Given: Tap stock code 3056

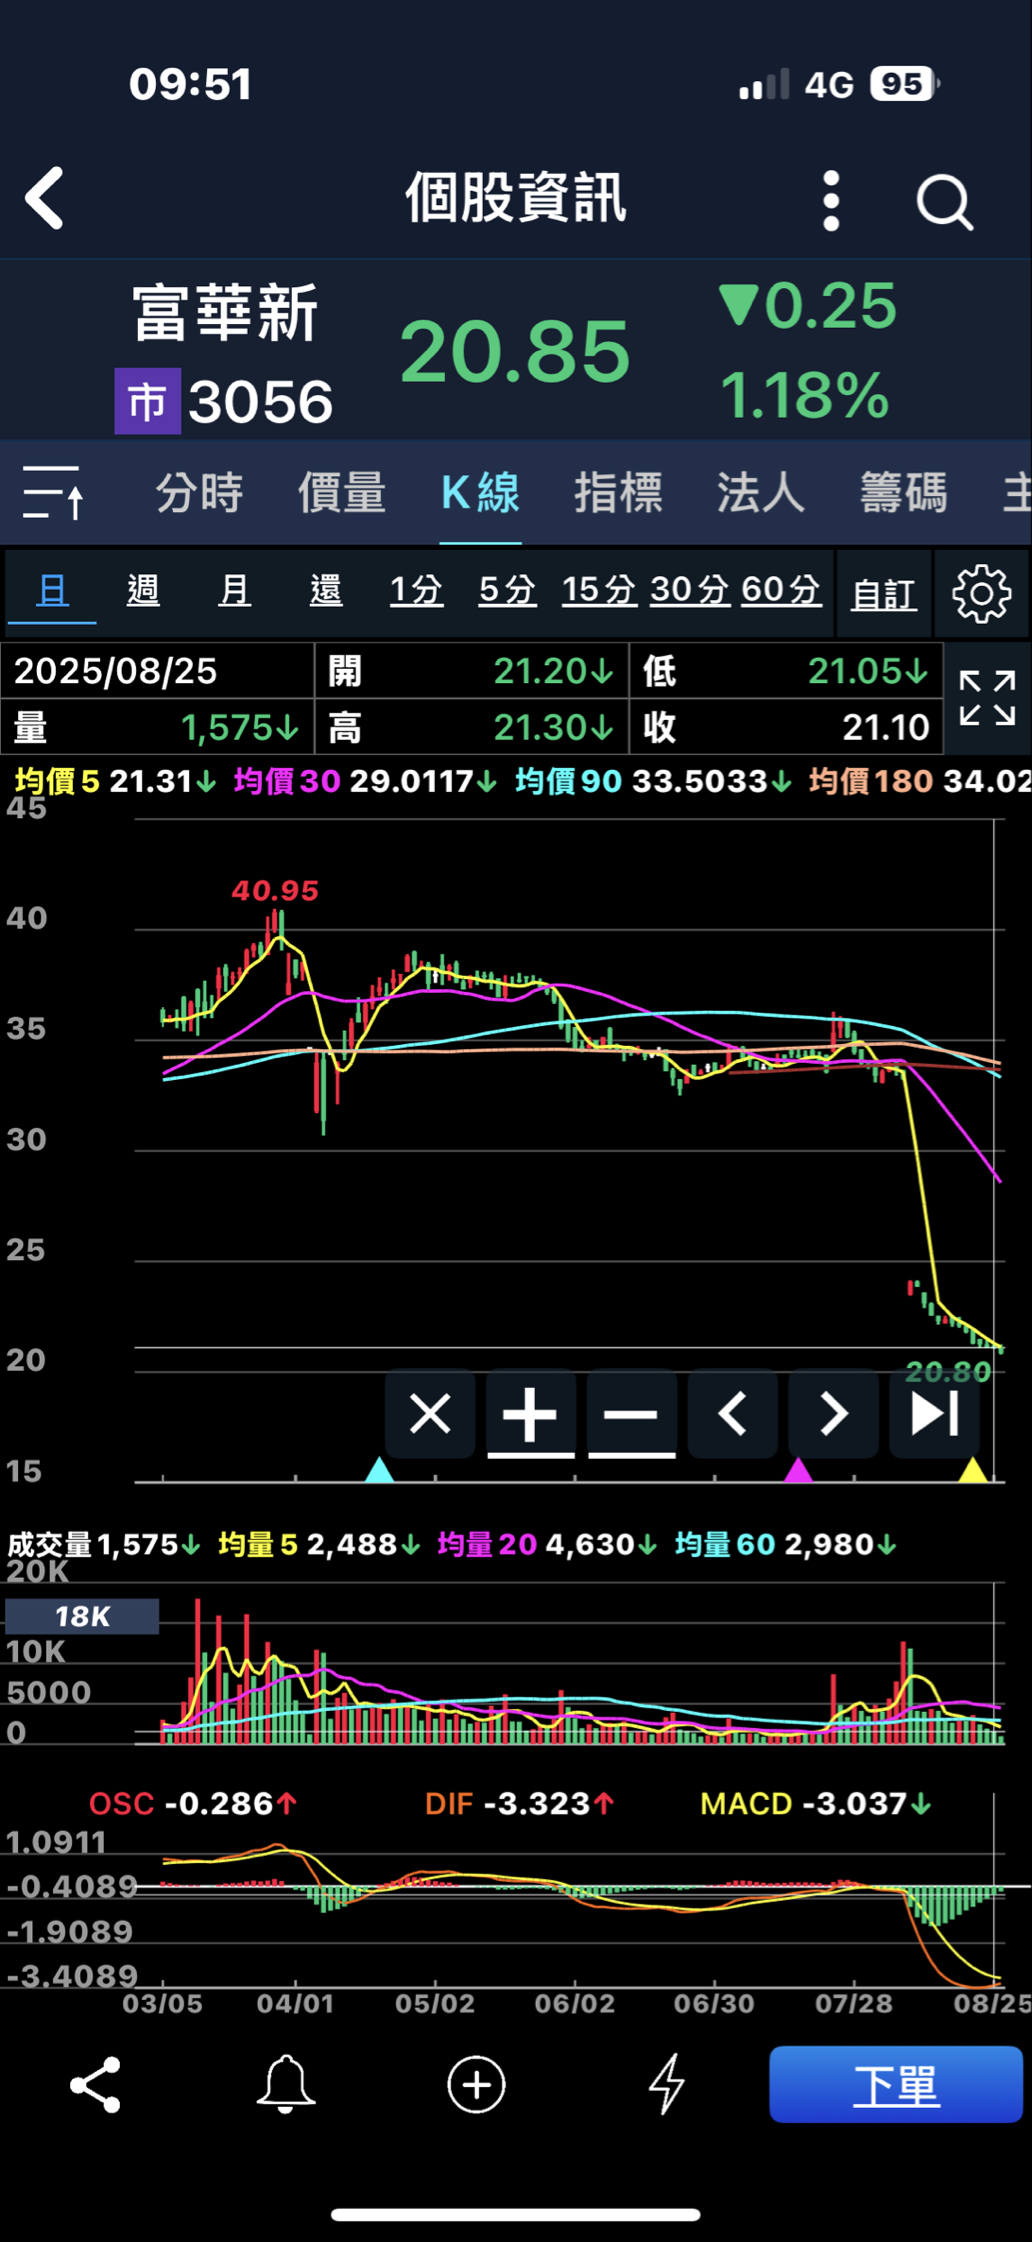Looking at the screenshot, I should point(261,401).
